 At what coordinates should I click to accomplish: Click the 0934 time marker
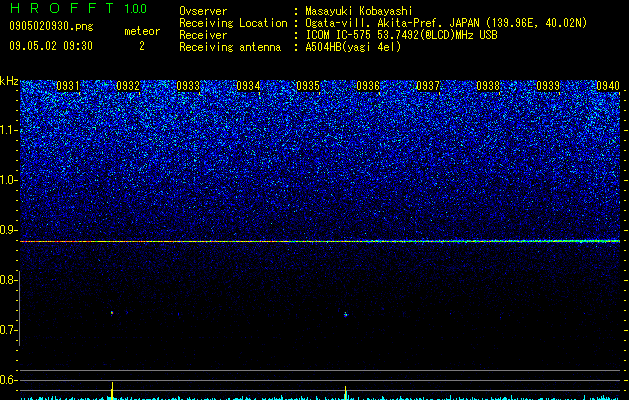tap(248, 86)
